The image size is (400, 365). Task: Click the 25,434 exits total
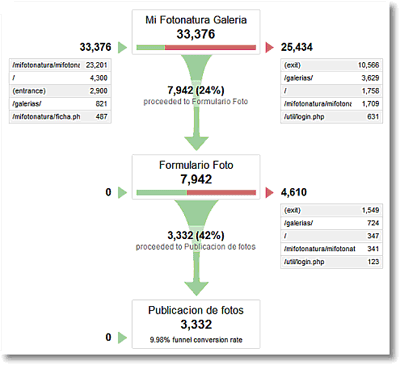tap(297, 47)
